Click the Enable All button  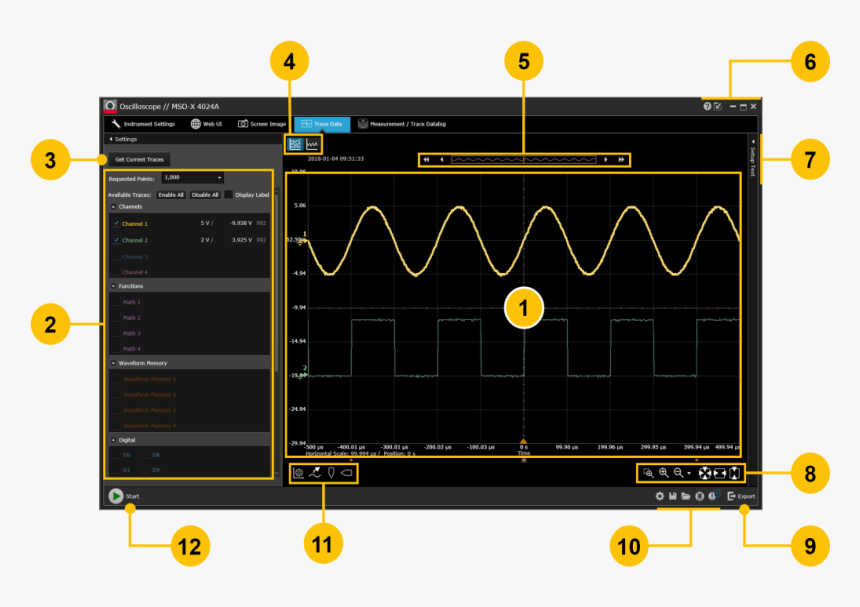(x=172, y=195)
